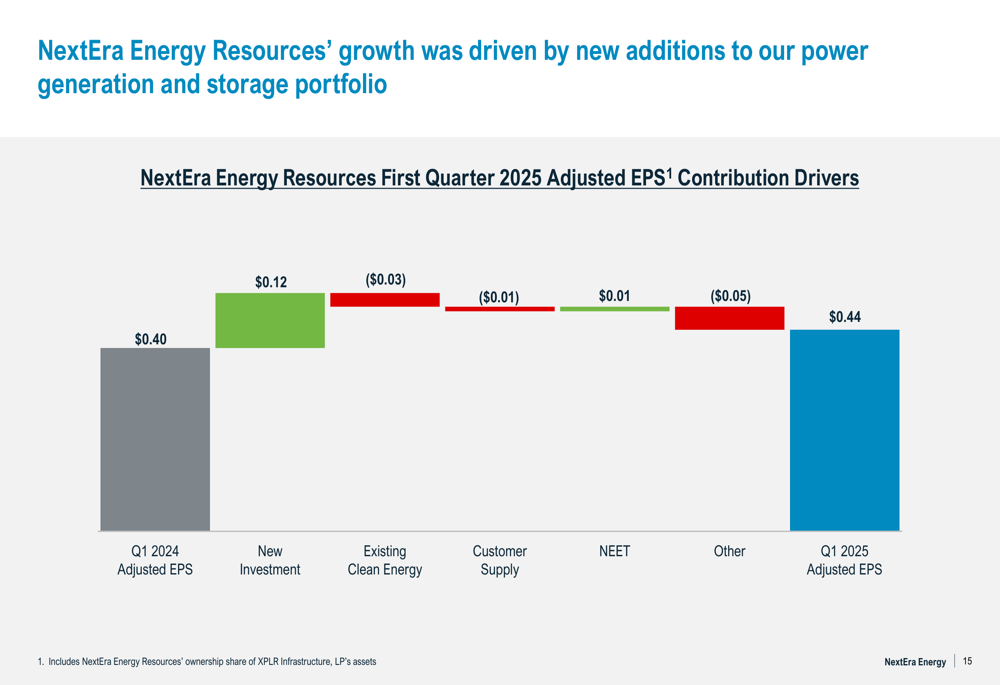The width and height of the screenshot is (1000, 685).
Task: Select the $0.01 value label
Action: point(614,296)
